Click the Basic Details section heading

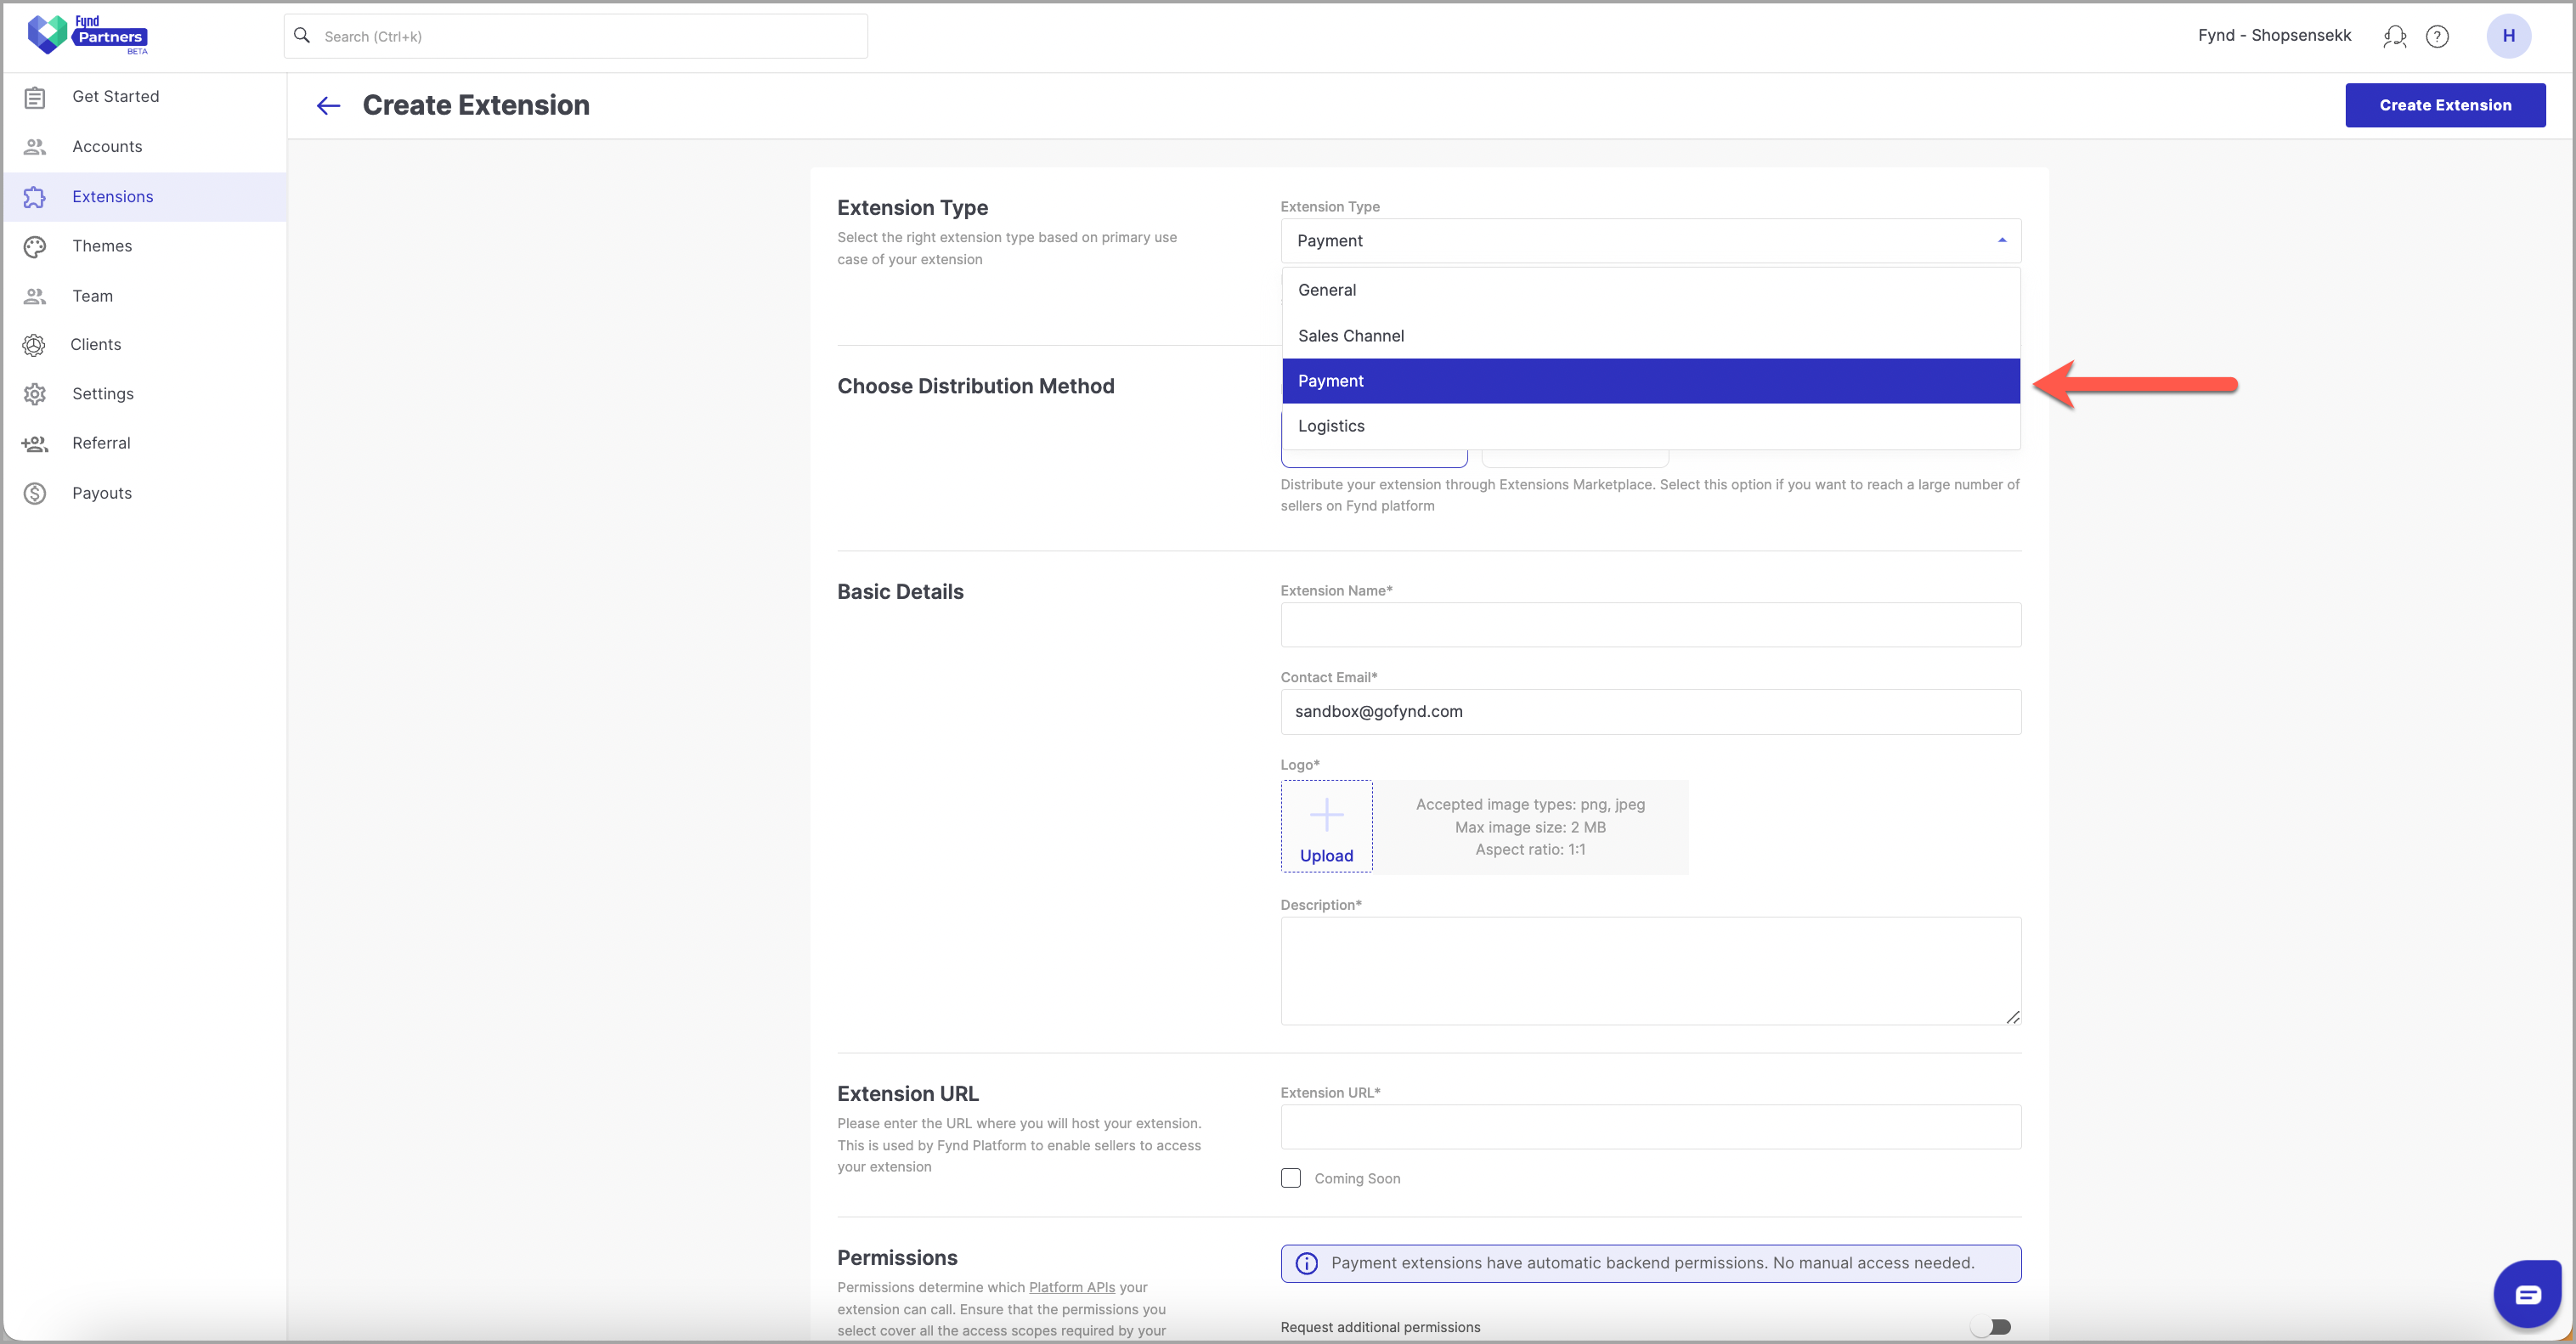click(x=900, y=592)
